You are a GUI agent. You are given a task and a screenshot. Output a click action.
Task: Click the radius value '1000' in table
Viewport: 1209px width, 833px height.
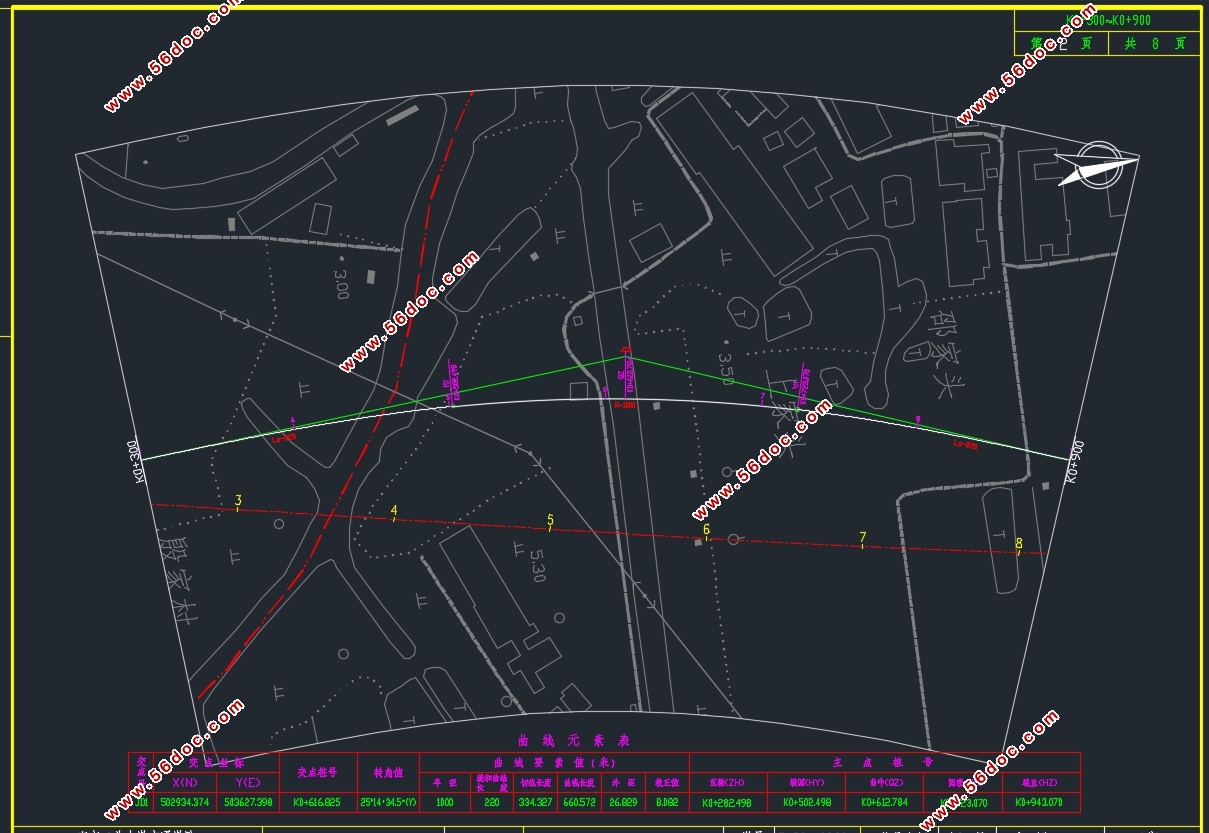(x=445, y=802)
